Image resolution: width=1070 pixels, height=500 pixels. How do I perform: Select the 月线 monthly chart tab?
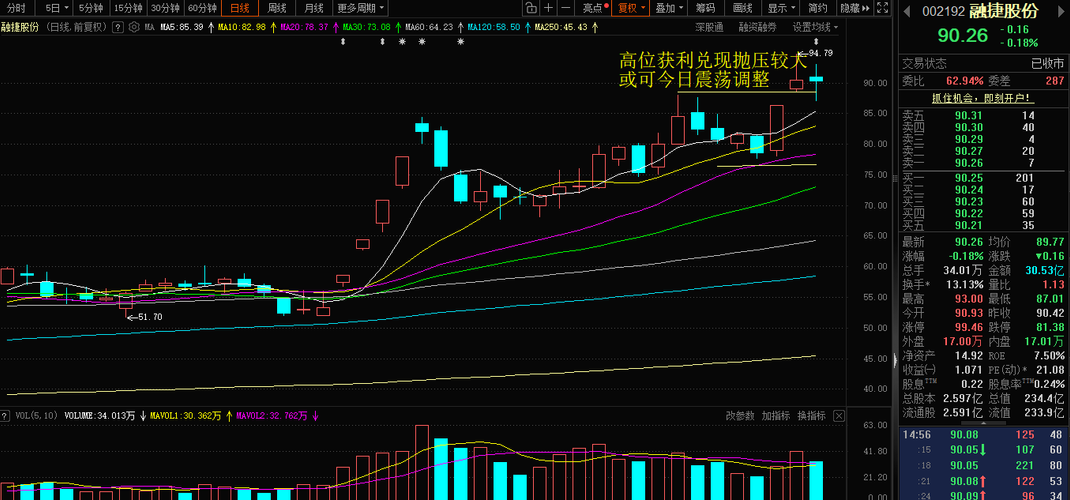point(314,8)
